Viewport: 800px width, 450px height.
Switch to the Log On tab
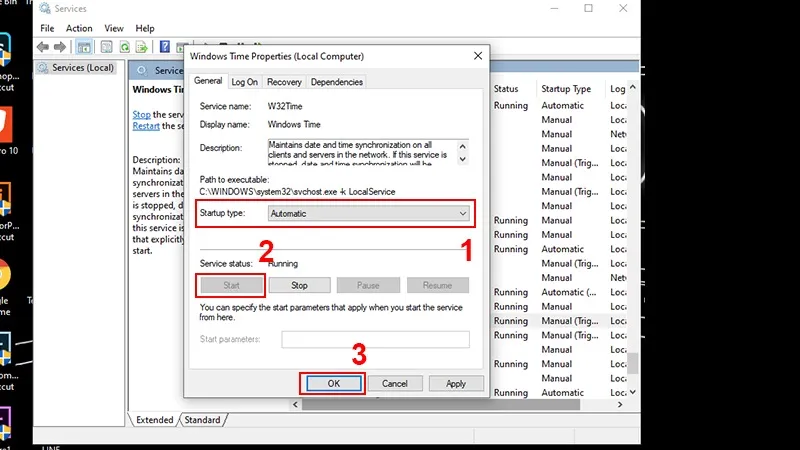click(245, 82)
